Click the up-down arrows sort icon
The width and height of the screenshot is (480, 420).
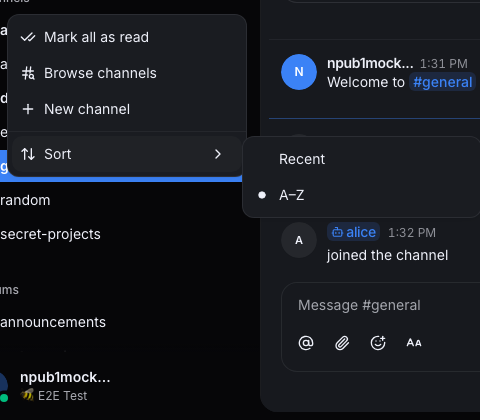pyautogui.click(x=28, y=154)
